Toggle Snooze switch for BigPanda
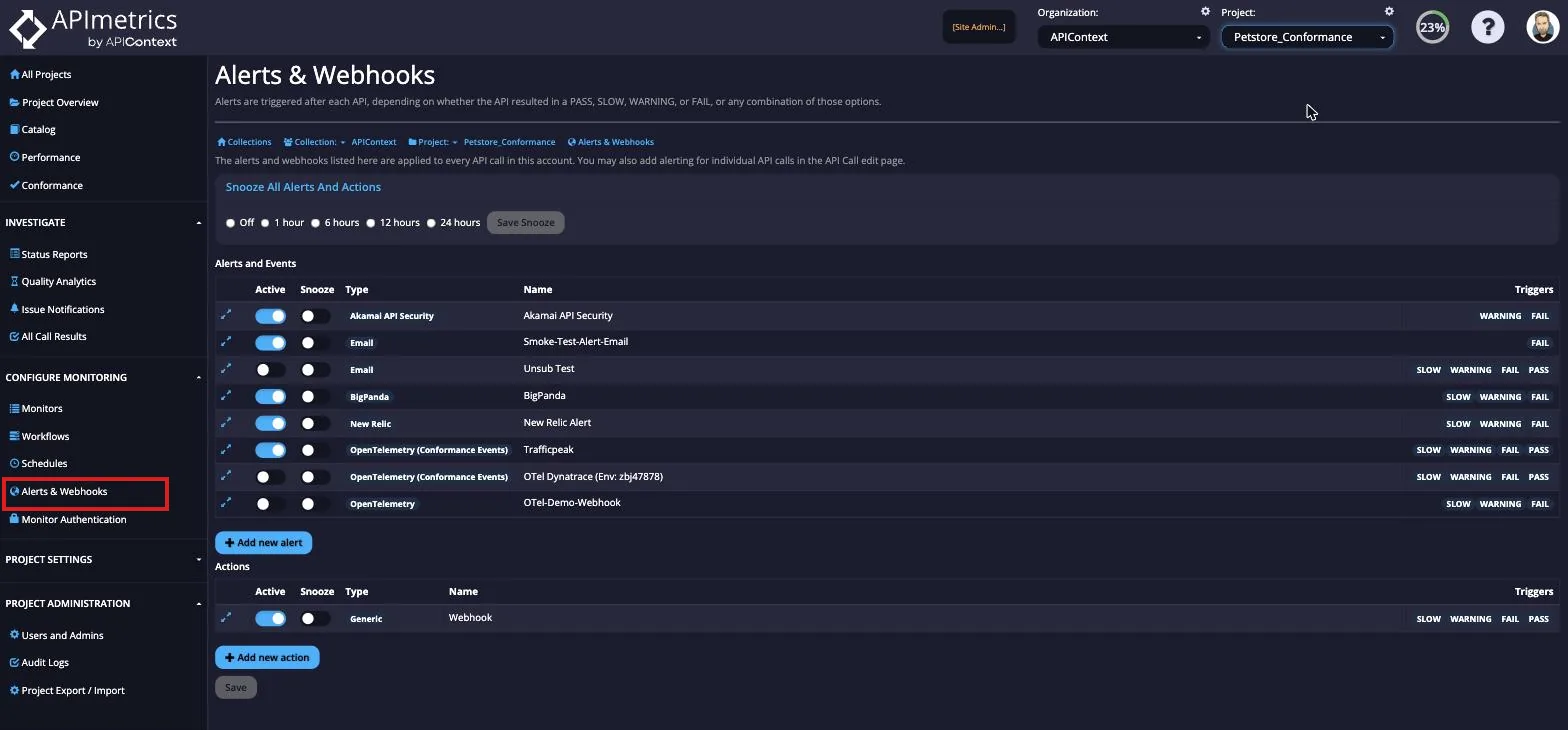The height and width of the screenshot is (730, 1568). coord(315,397)
